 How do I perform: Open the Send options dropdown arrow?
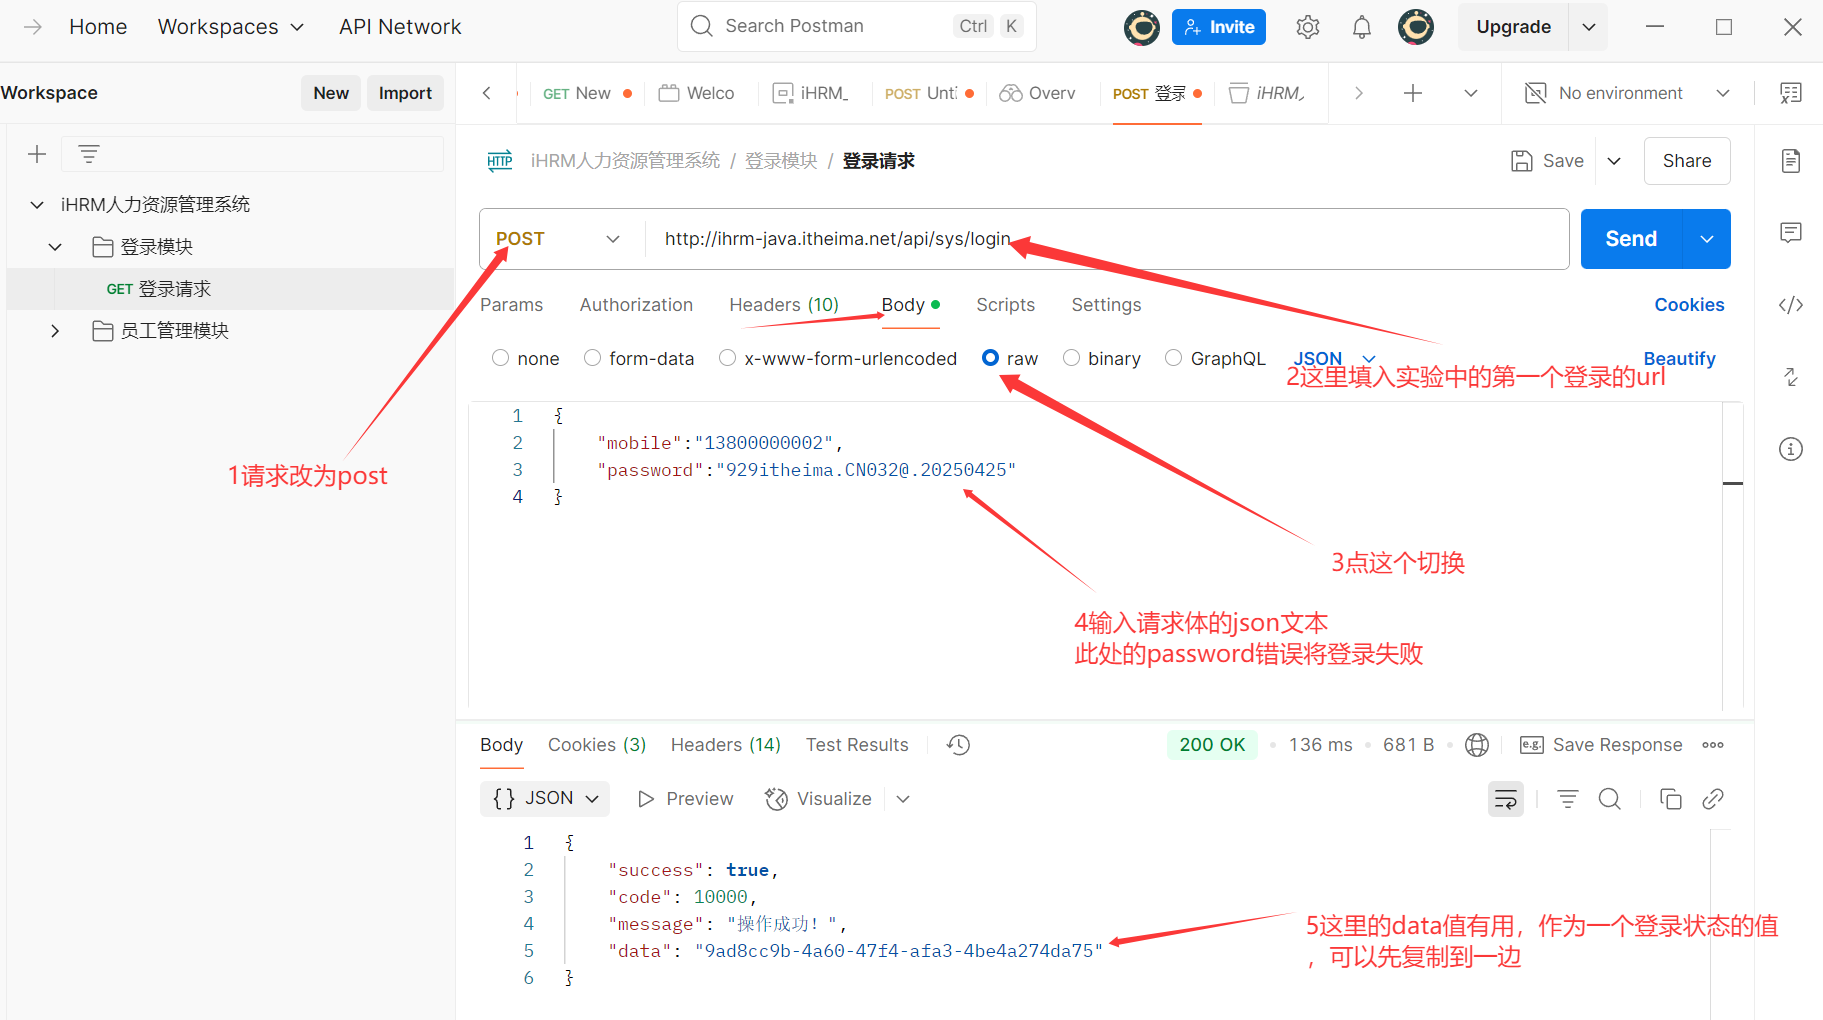pyautogui.click(x=1707, y=239)
